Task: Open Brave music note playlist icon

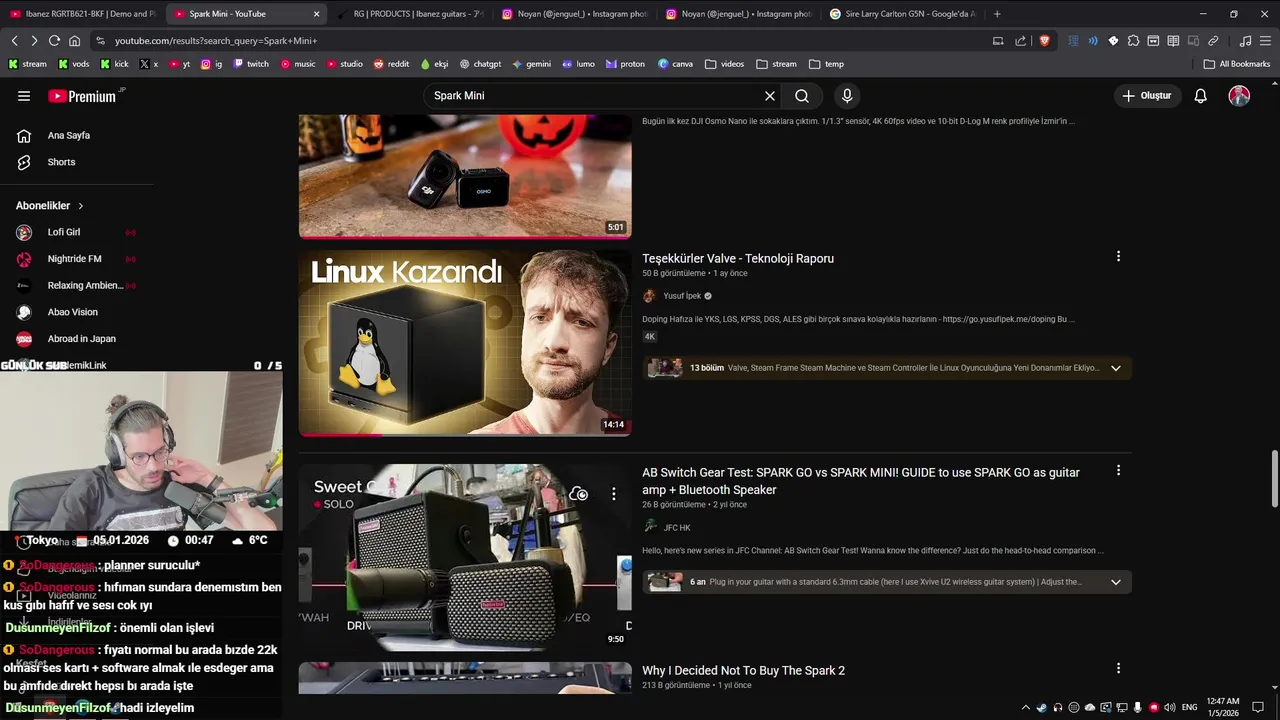Action: [1245, 41]
